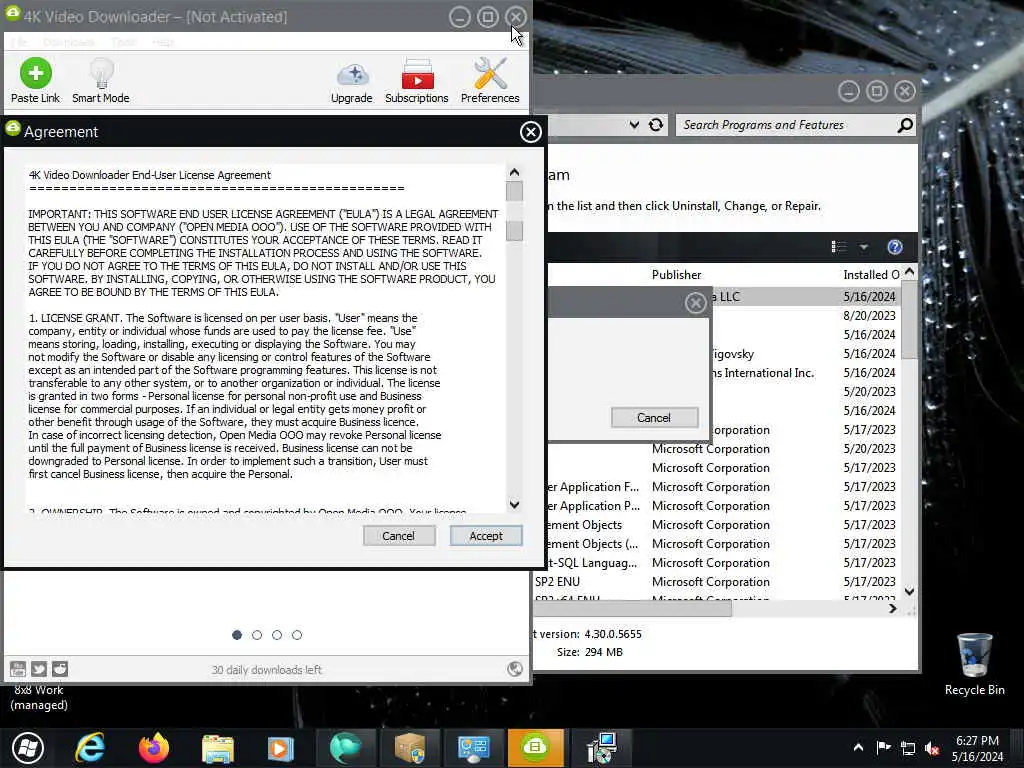Launch Internet Explorer from taskbar
Viewport: 1024px width, 768px height.
(x=89, y=748)
